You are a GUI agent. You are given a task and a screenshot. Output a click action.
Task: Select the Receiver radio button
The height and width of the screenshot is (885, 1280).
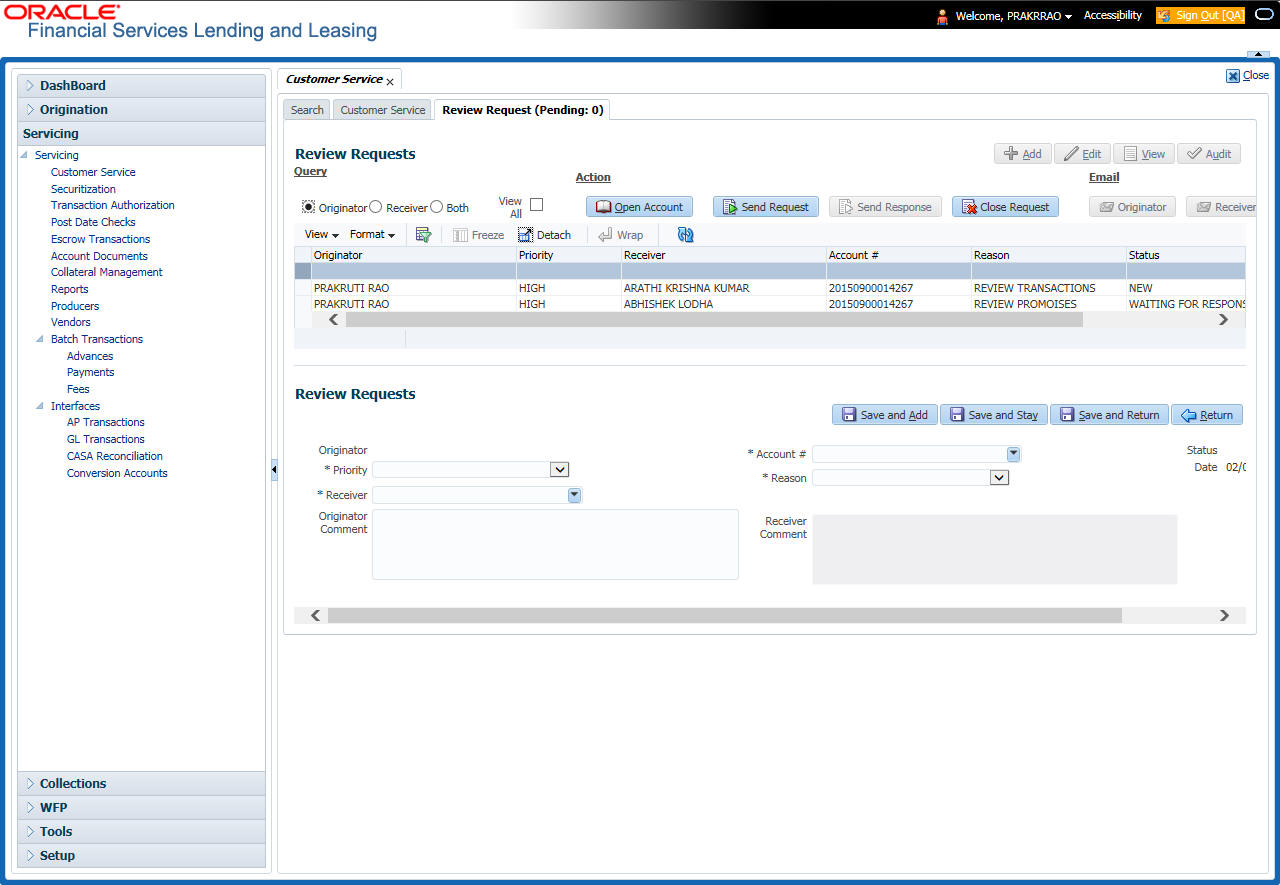376,207
